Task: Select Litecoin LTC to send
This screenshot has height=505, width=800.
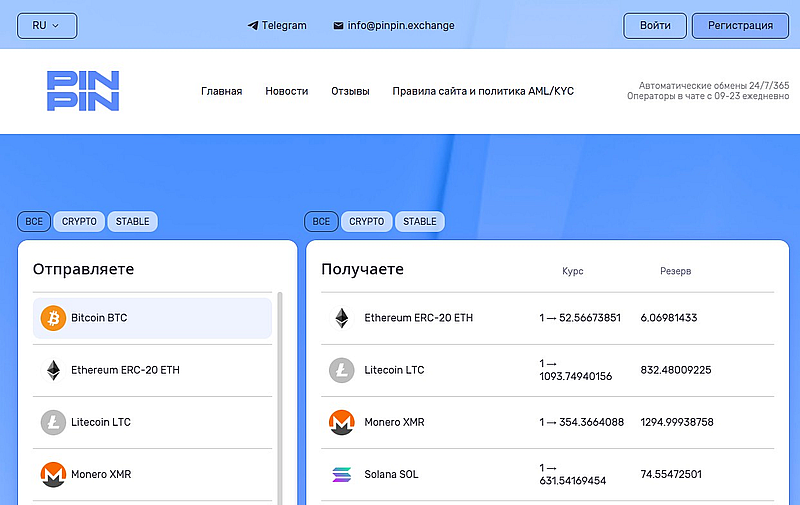Action: point(152,422)
